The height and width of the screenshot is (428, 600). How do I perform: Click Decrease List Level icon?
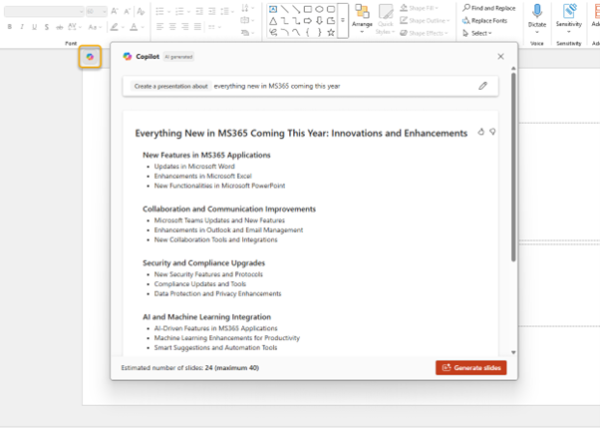tap(199, 11)
